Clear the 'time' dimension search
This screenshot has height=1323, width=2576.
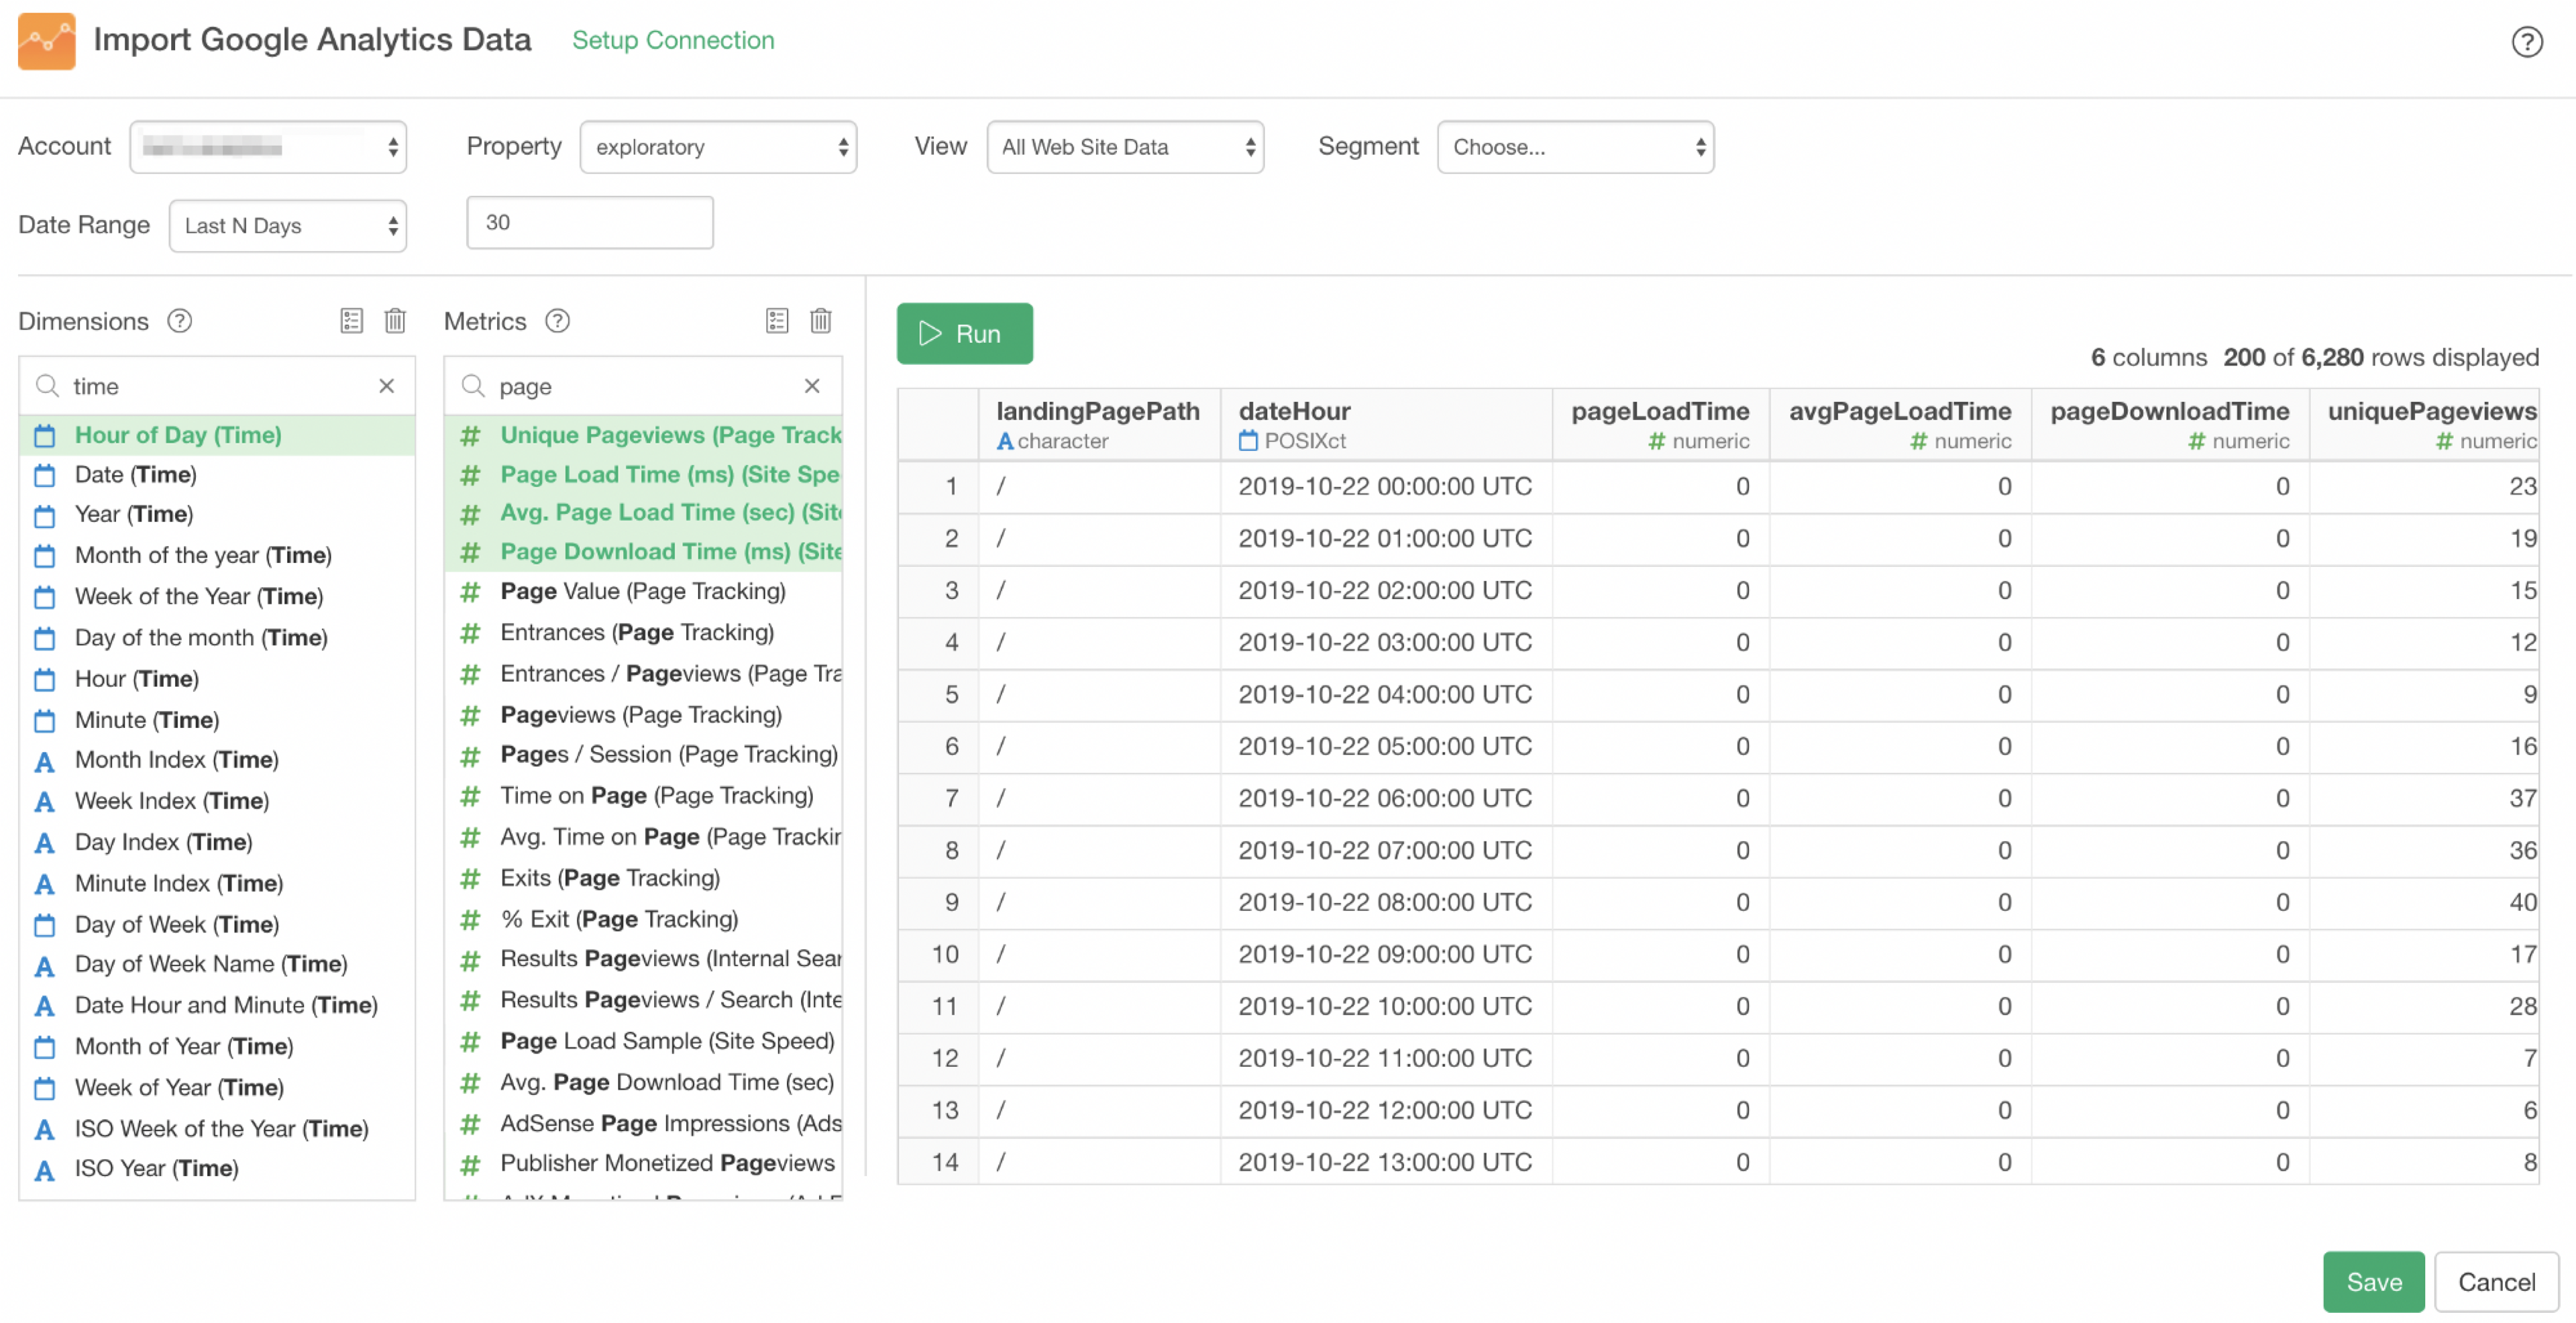pyautogui.click(x=387, y=386)
